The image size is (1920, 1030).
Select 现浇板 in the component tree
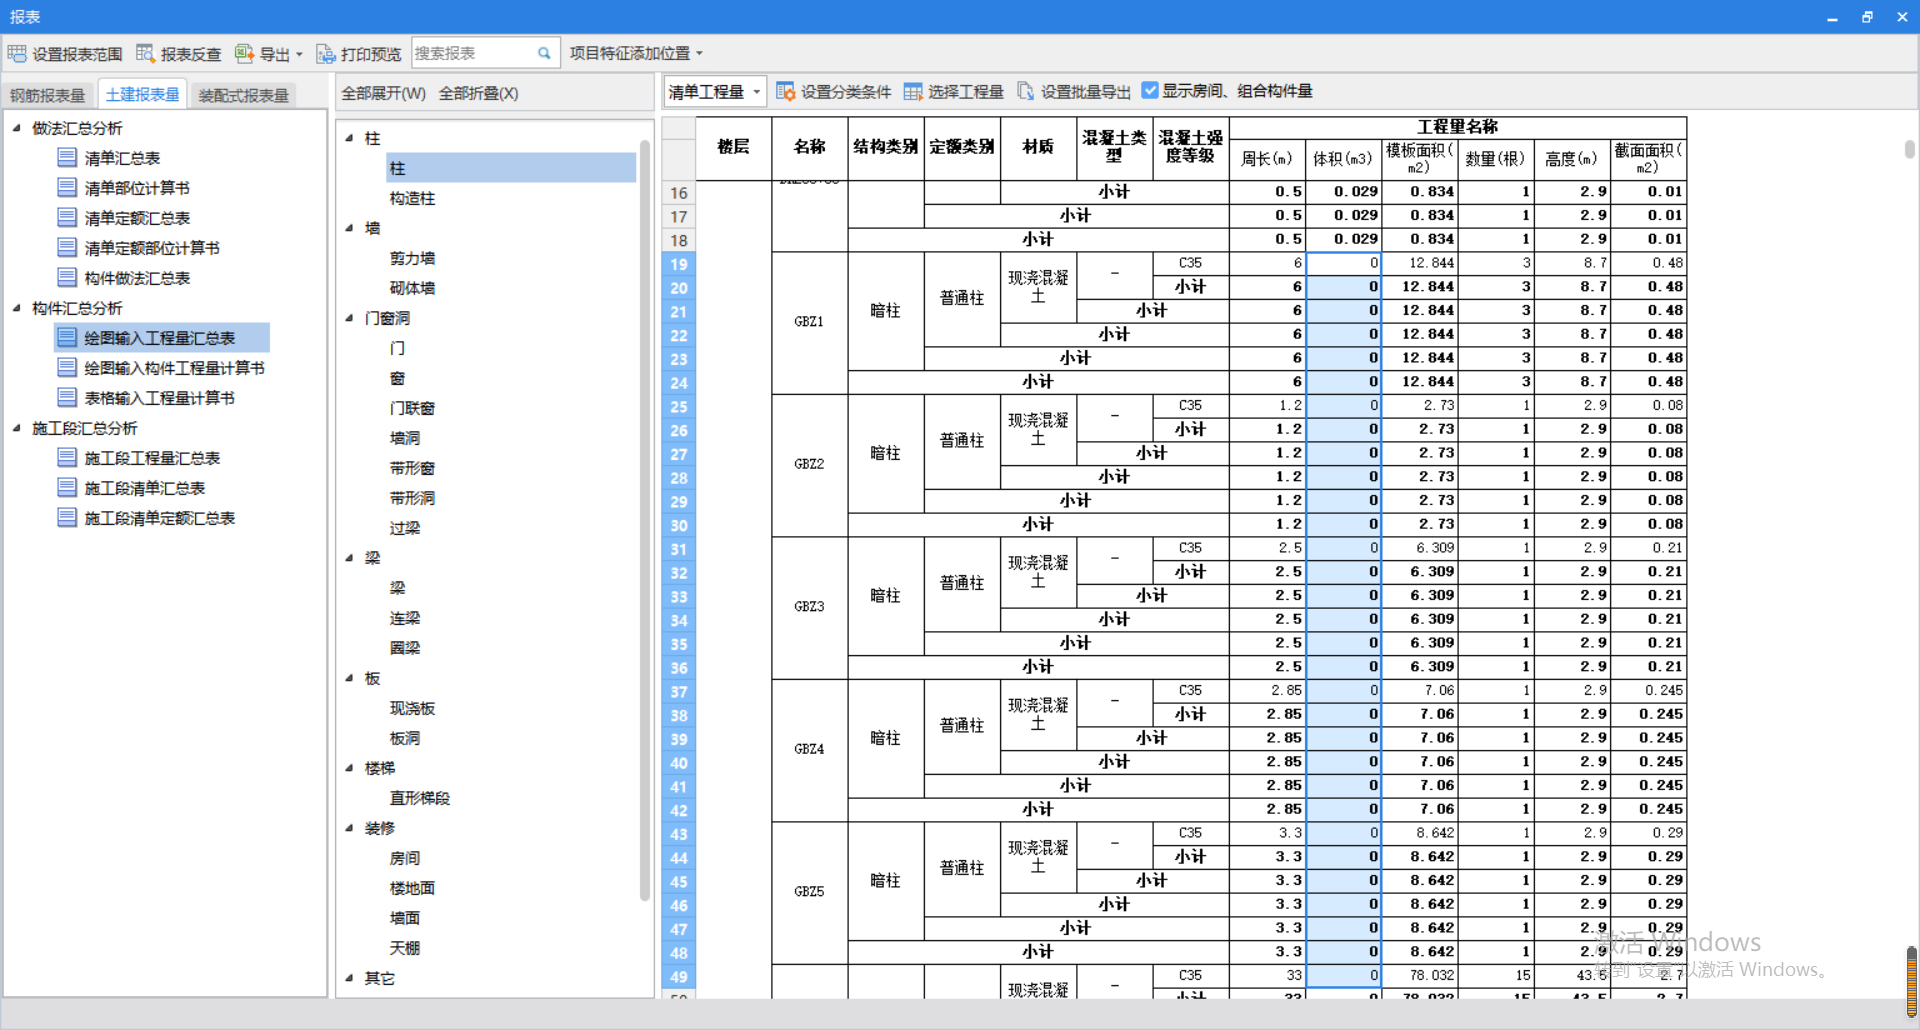point(412,708)
